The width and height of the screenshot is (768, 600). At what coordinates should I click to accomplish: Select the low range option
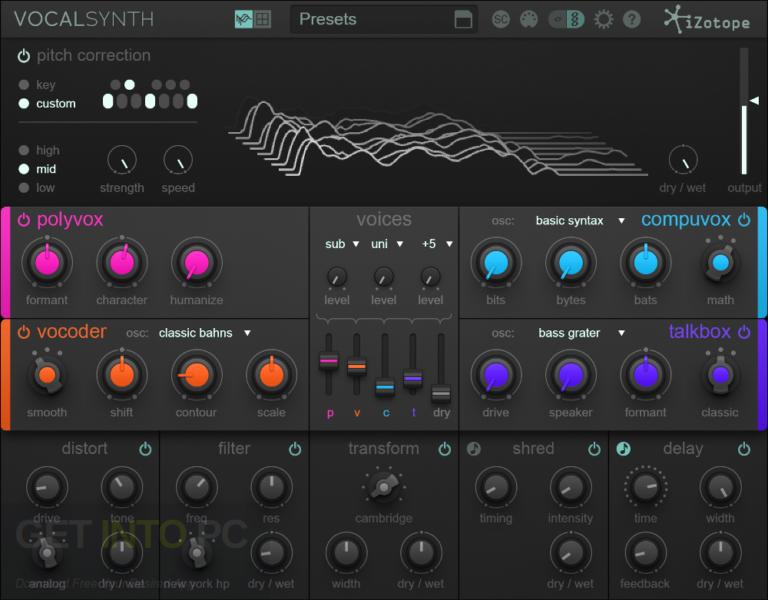pos(24,188)
